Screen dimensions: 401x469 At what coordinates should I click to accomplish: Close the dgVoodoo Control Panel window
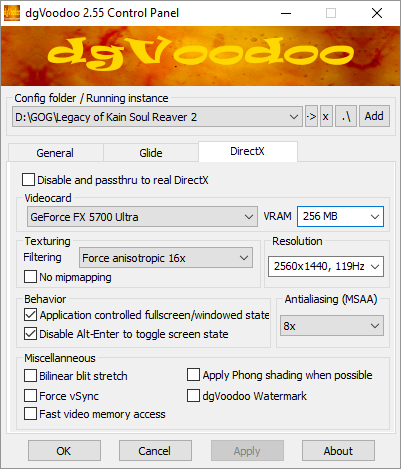[377, 13]
